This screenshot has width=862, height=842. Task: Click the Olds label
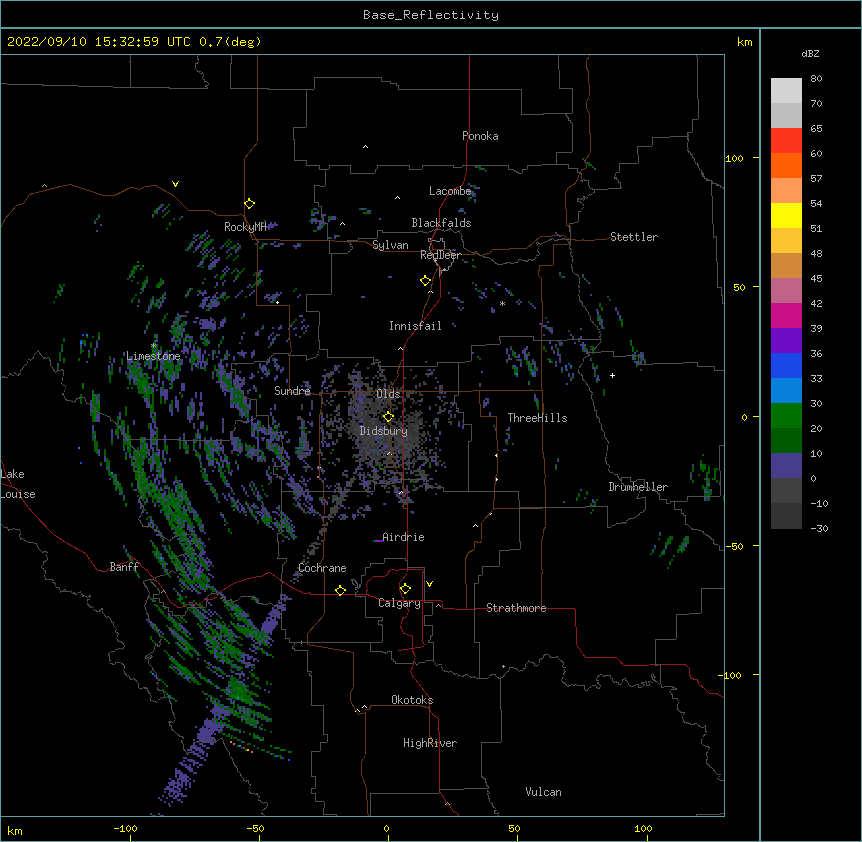pos(388,394)
